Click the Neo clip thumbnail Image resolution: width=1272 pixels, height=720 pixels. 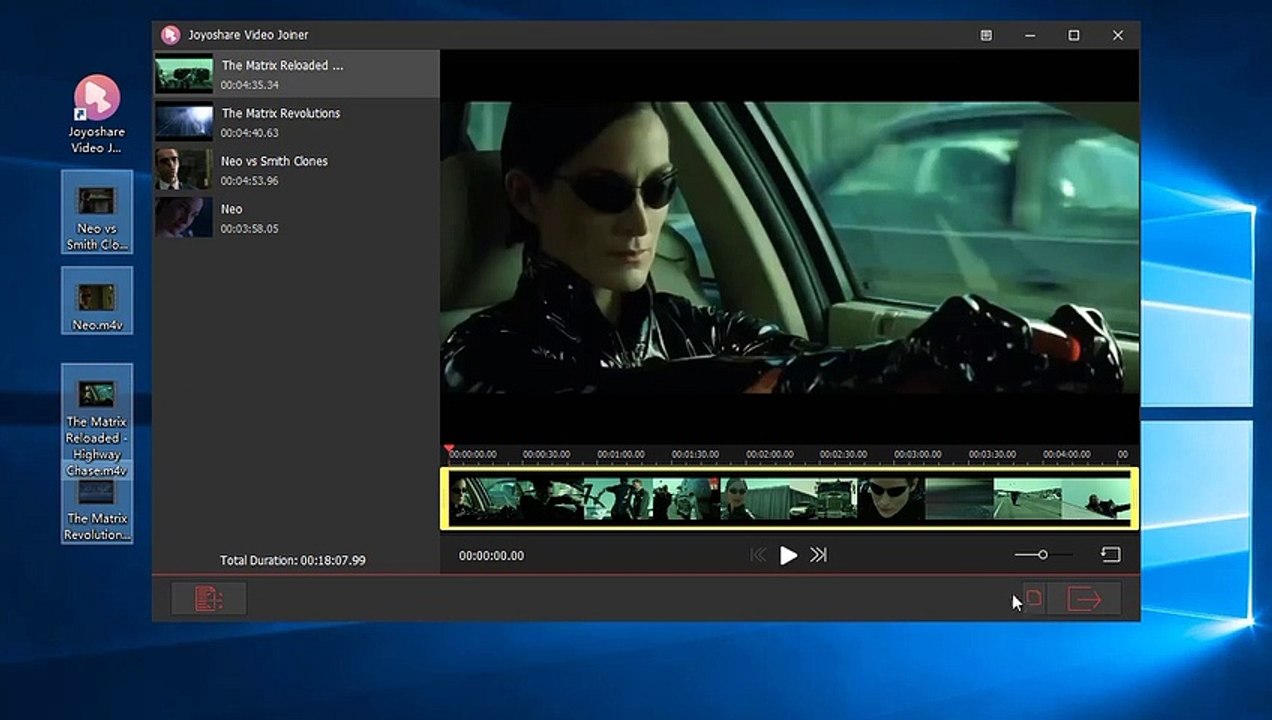coord(184,218)
